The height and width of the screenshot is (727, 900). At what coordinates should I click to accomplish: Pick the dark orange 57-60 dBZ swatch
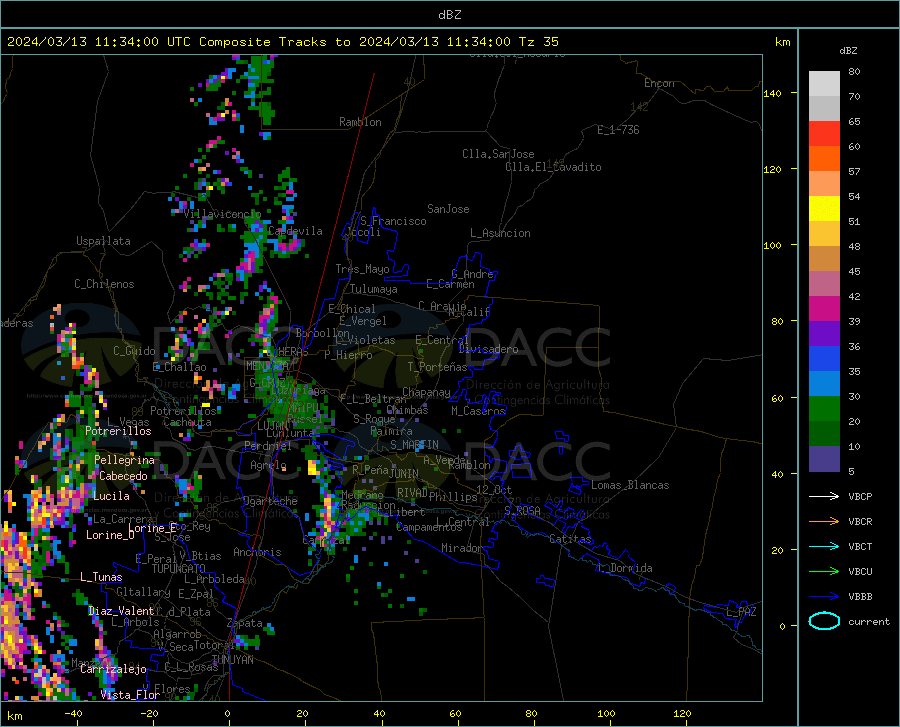(824, 158)
